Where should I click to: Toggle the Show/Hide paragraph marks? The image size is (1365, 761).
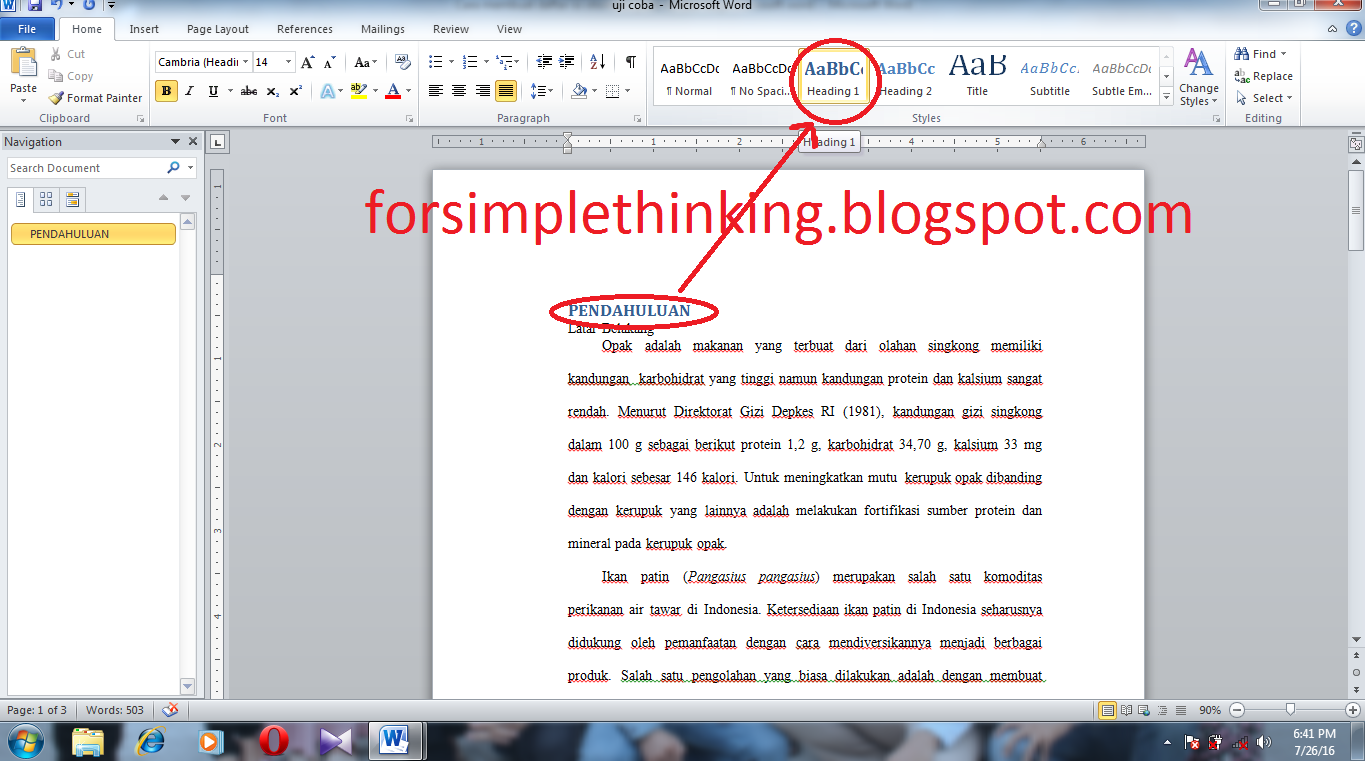[x=629, y=61]
